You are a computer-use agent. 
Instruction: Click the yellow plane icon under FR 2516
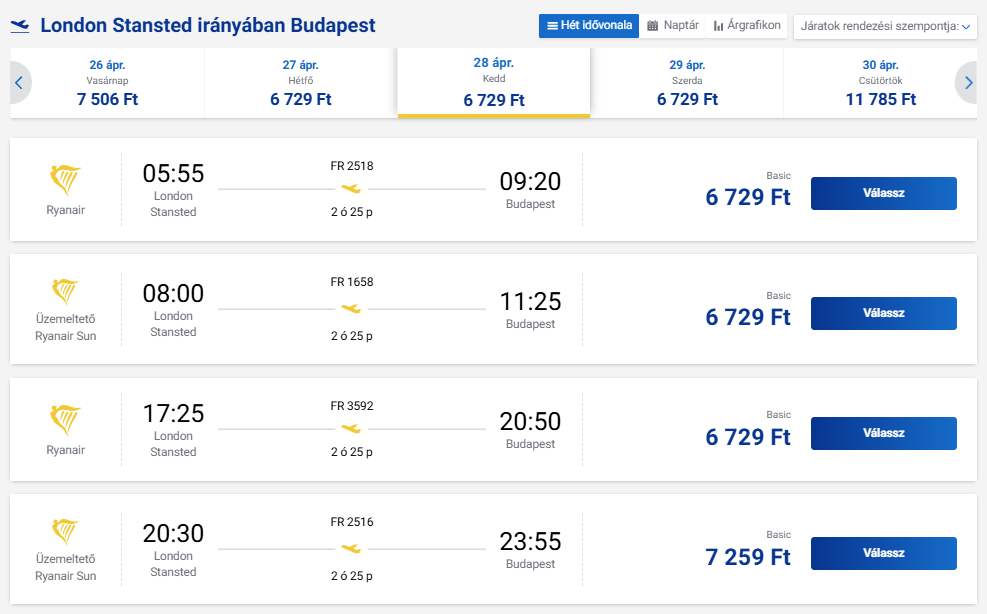351,548
